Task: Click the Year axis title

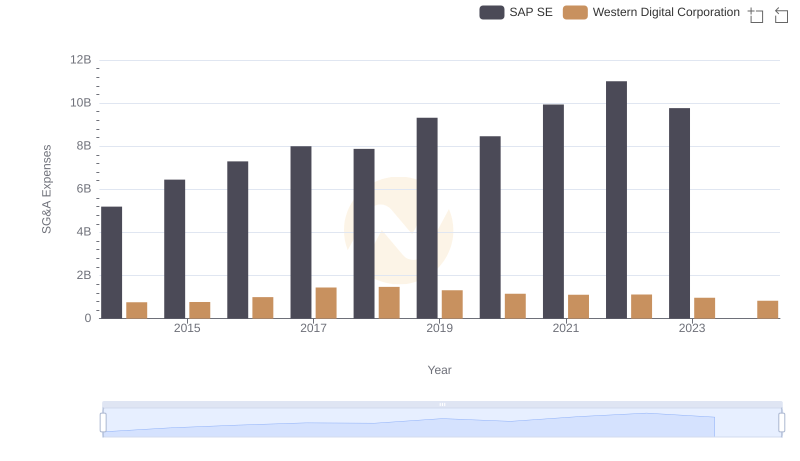Action: coord(439,370)
